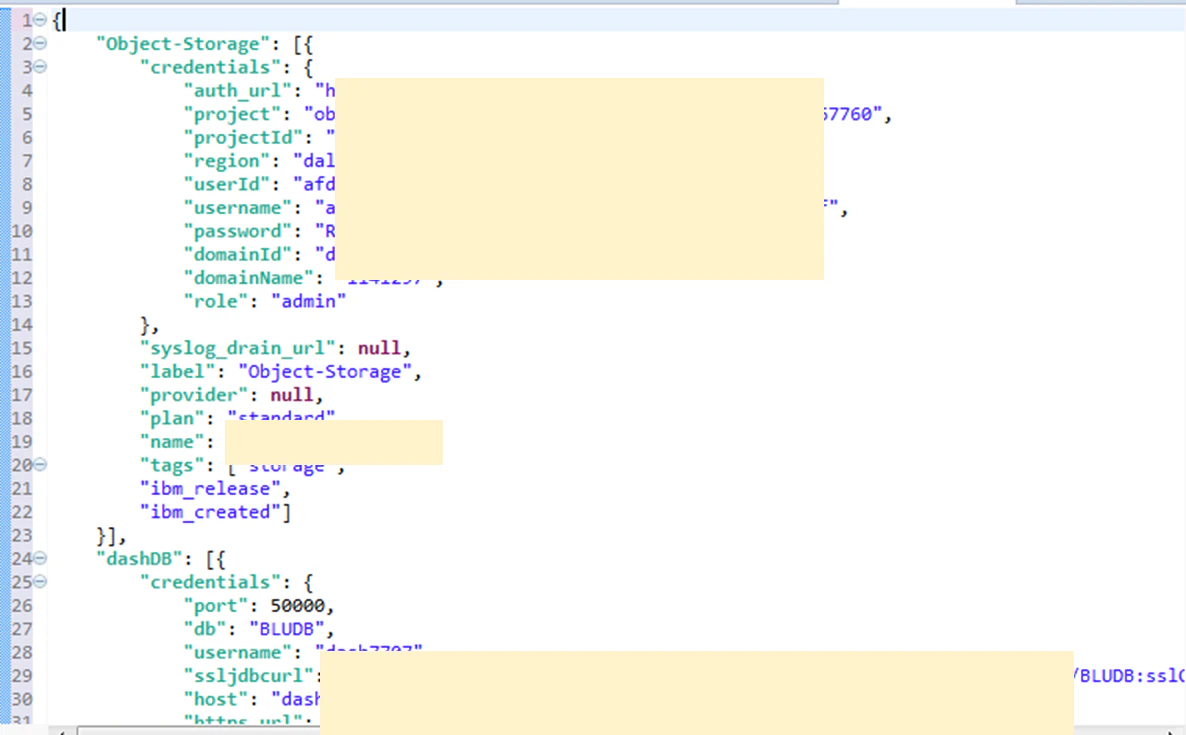
Task: Click line number 23 in the gutter
Action: [x=22, y=536]
